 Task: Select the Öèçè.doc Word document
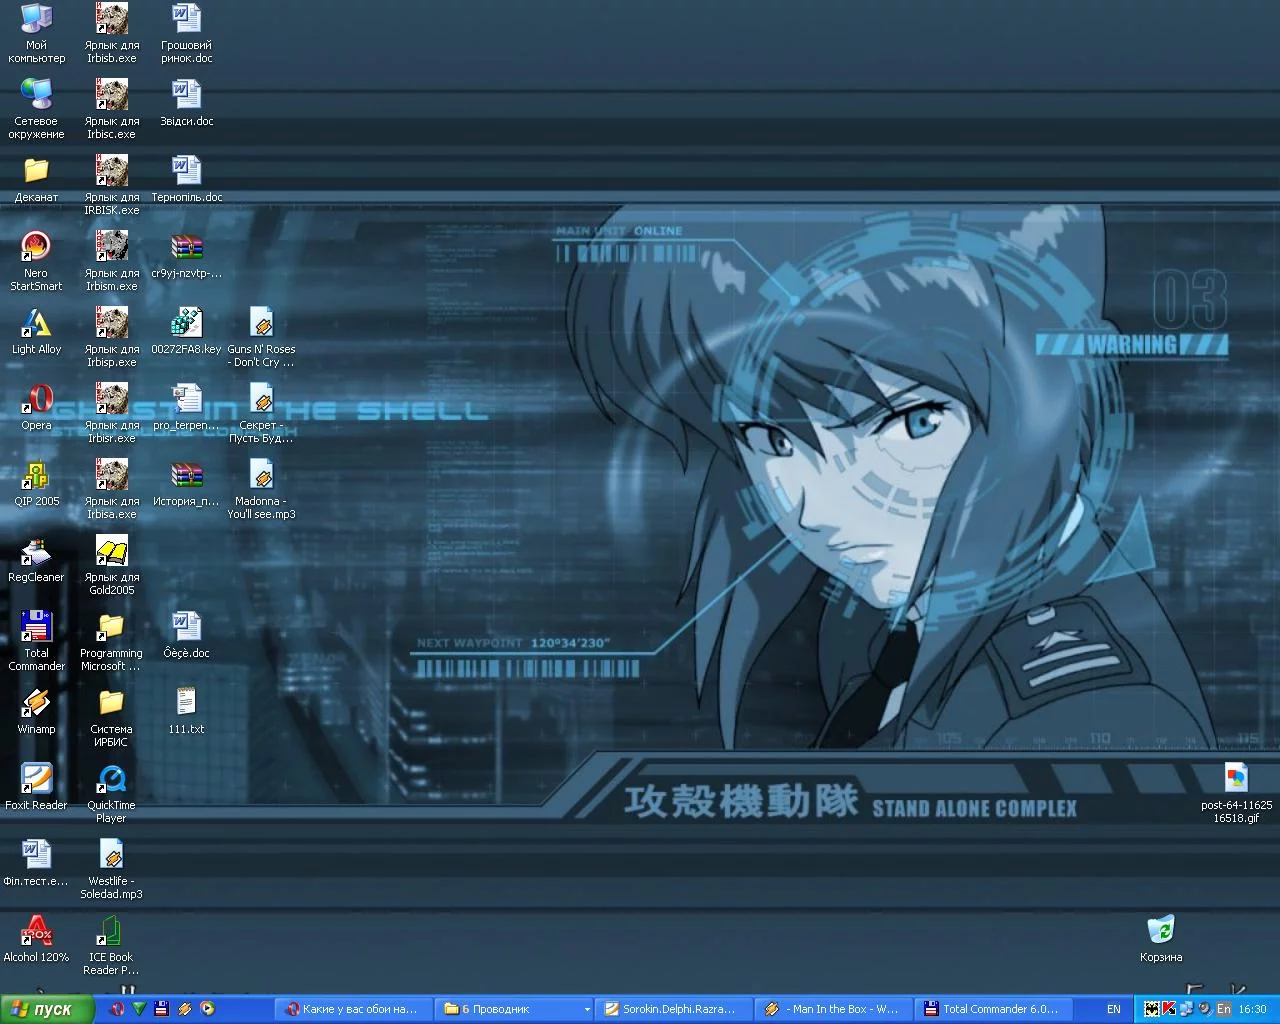tap(186, 635)
